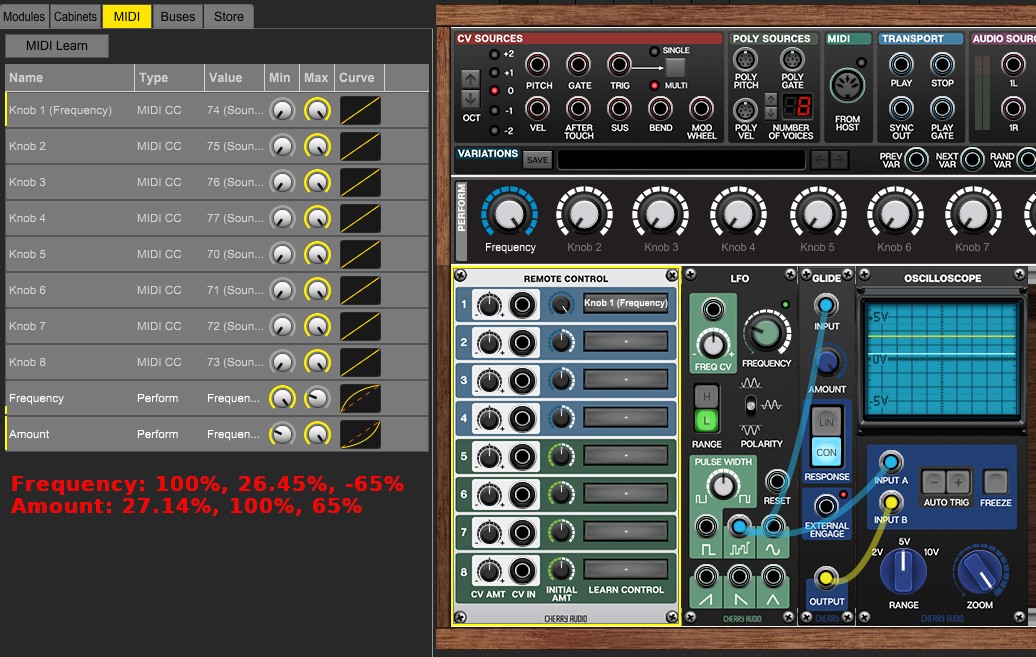This screenshot has width=1036, height=657.
Task: Click the oscilloscope ZOOM knob
Action: pyautogui.click(x=980, y=572)
